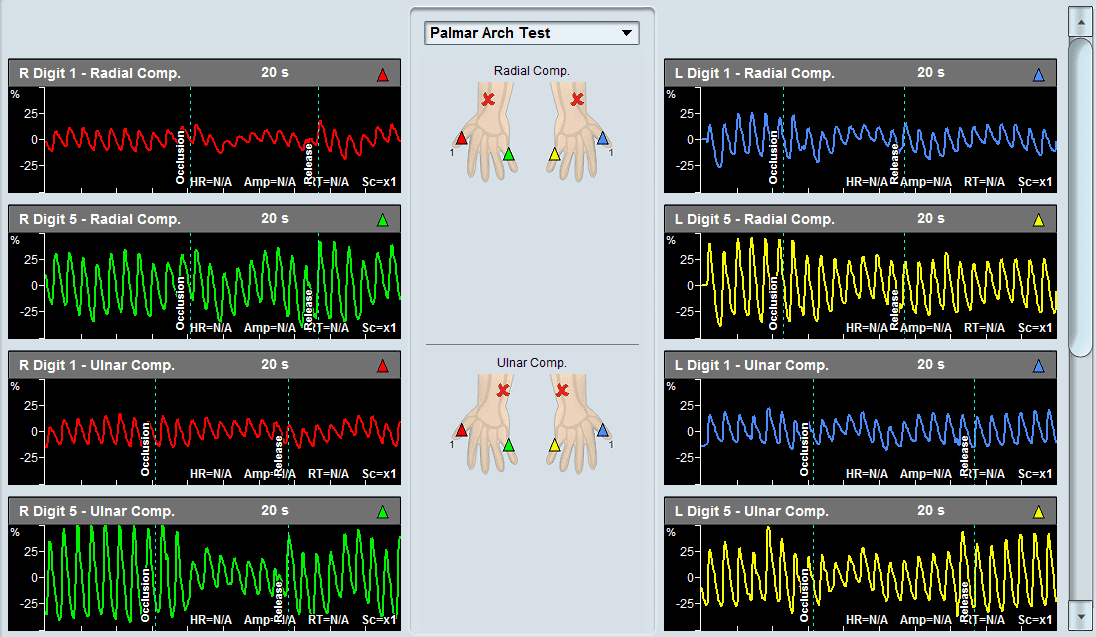The height and width of the screenshot is (637, 1096).
Task: Toggle the green triangle on R Digit 5 Ulnar header
Action: click(383, 511)
